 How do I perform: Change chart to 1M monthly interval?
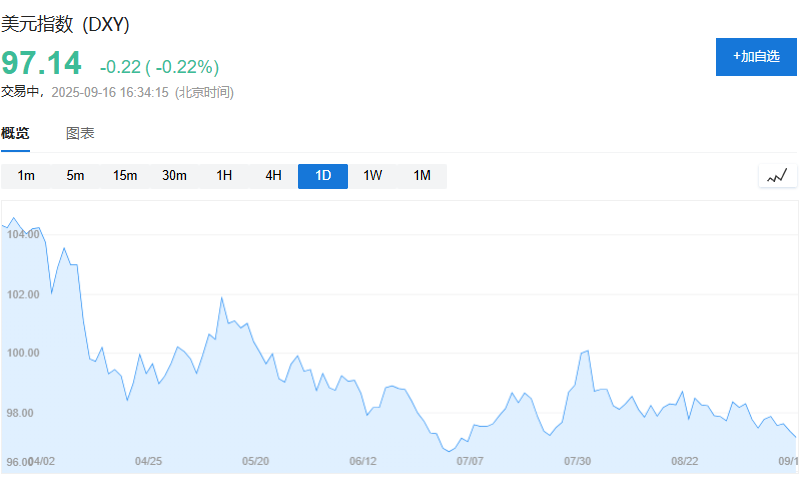(x=422, y=176)
